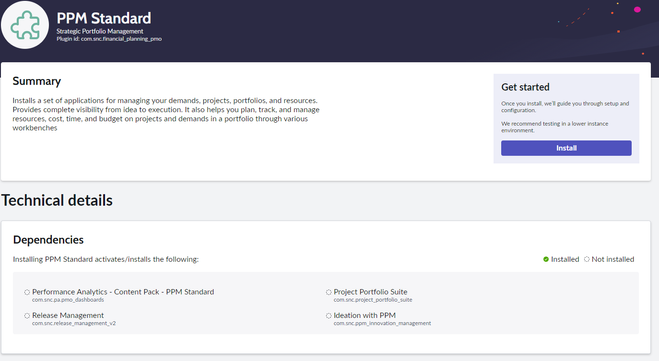Click the Strategic Portfolio Management subtitle
Image resolution: width=659 pixels, height=361 pixels.
click(100, 31)
